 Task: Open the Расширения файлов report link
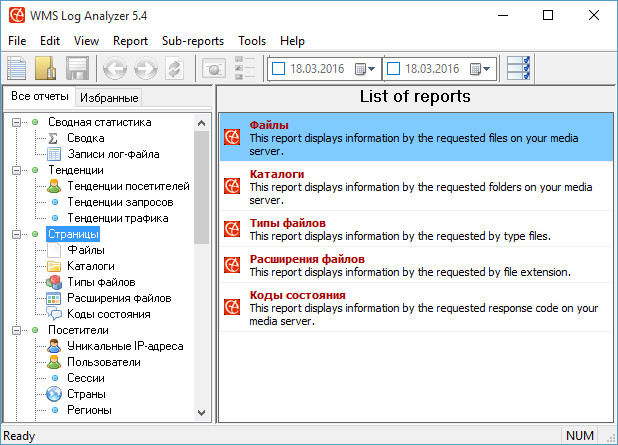[x=306, y=259]
